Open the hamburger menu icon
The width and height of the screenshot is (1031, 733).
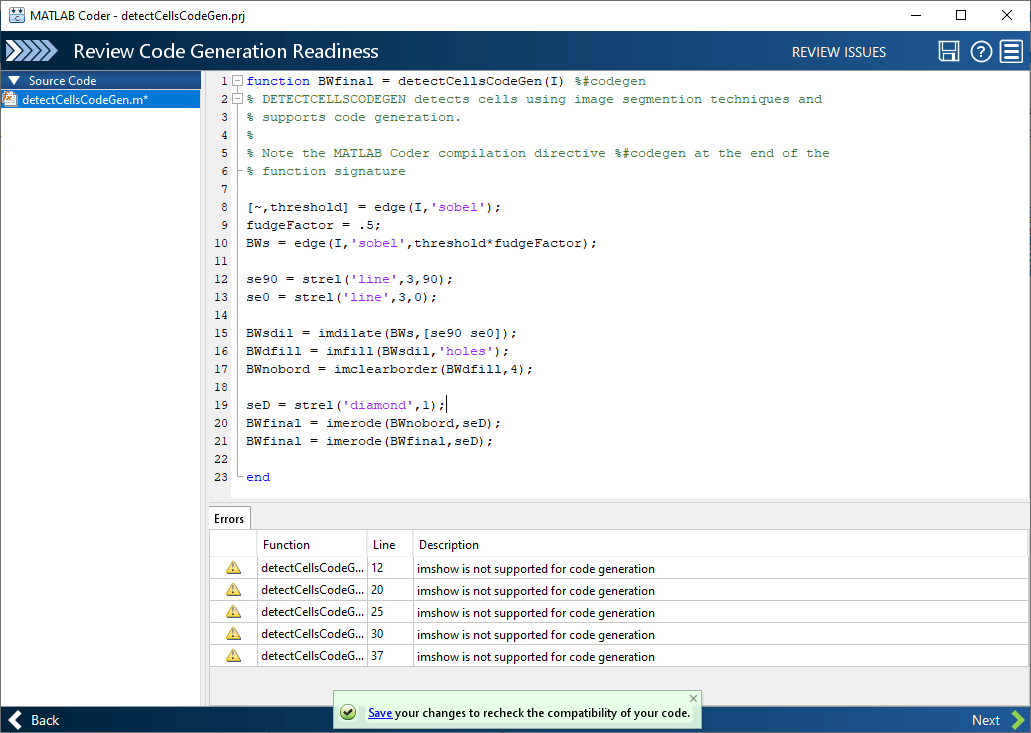(x=1011, y=52)
